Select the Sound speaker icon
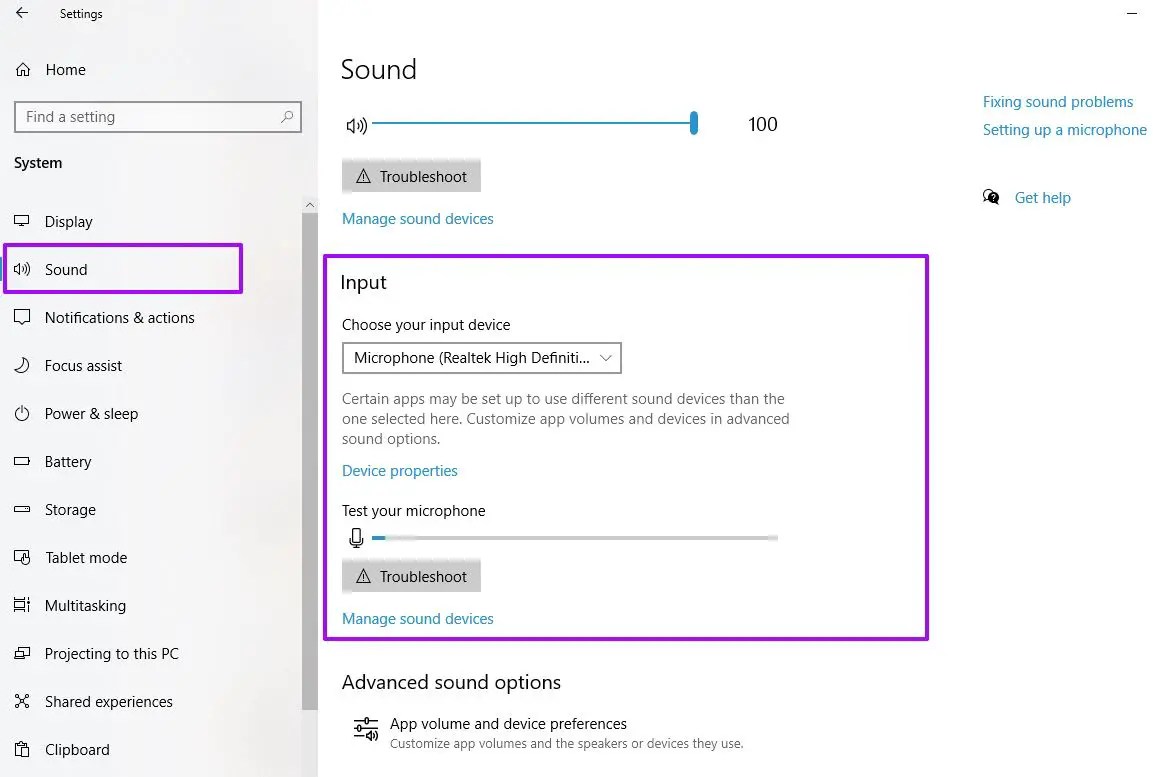 click(22, 269)
